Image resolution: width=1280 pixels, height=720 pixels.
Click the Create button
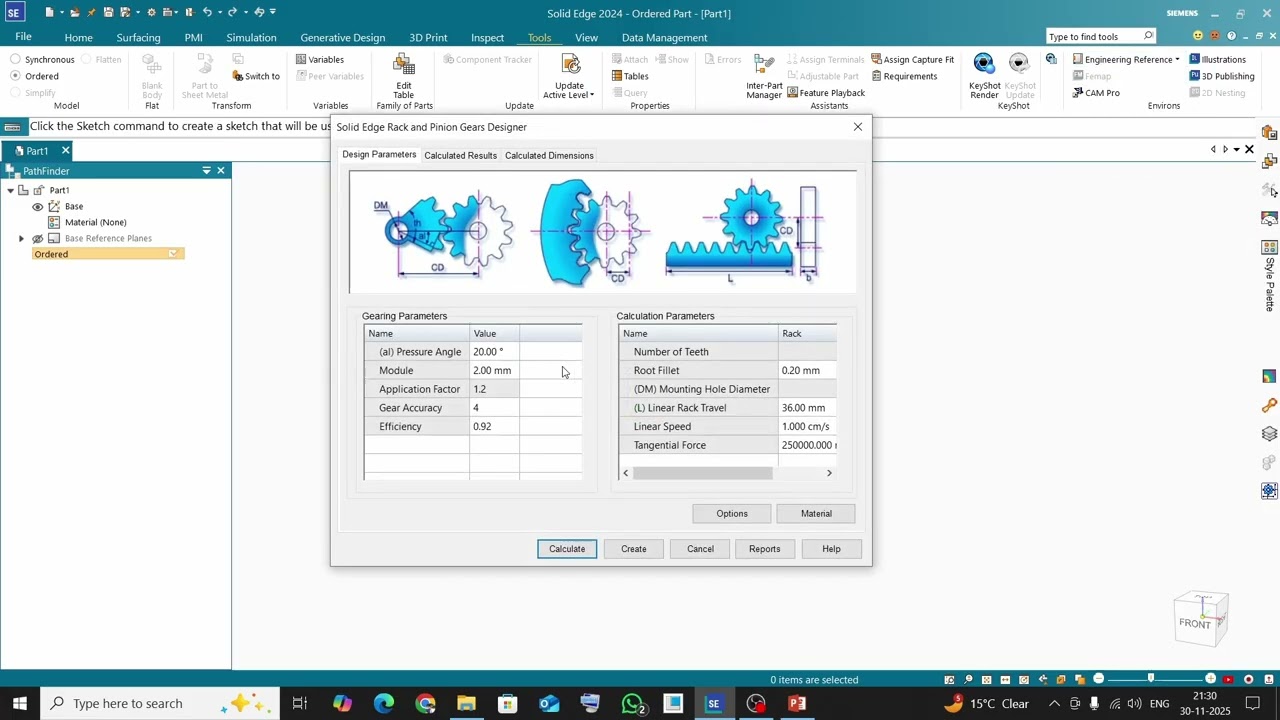[634, 549]
